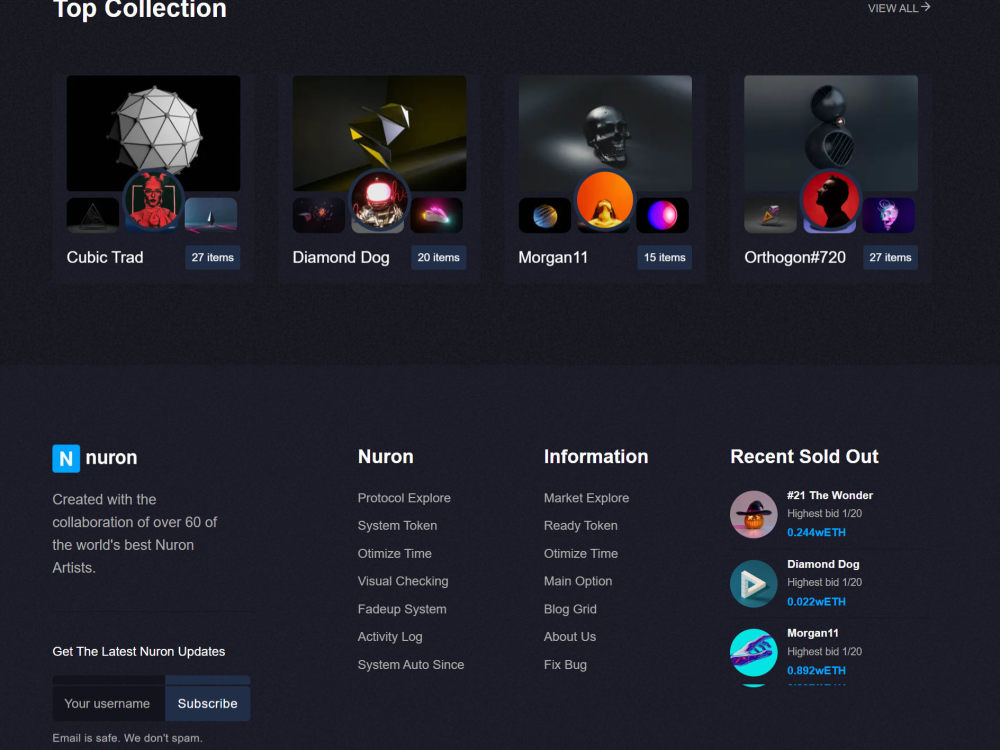This screenshot has width=1000, height=750.
Task: Click the Diamond Dog collection title
Action: (341, 257)
